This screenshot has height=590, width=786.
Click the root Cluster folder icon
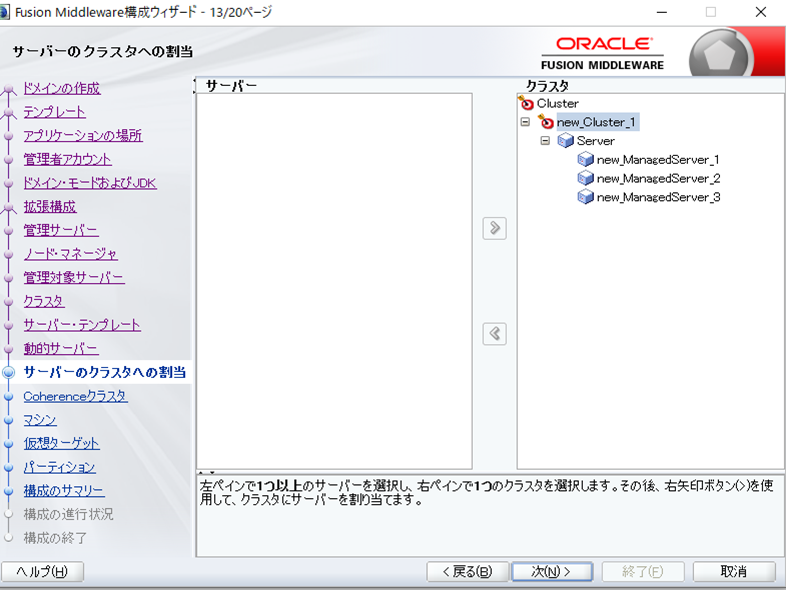[527, 103]
